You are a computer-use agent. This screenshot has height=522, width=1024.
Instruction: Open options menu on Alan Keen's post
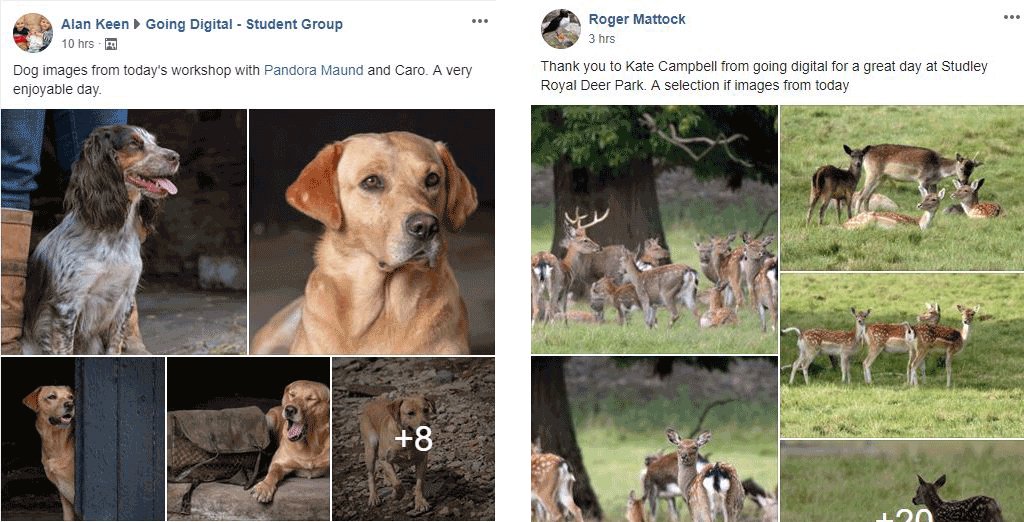click(x=480, y=21)
